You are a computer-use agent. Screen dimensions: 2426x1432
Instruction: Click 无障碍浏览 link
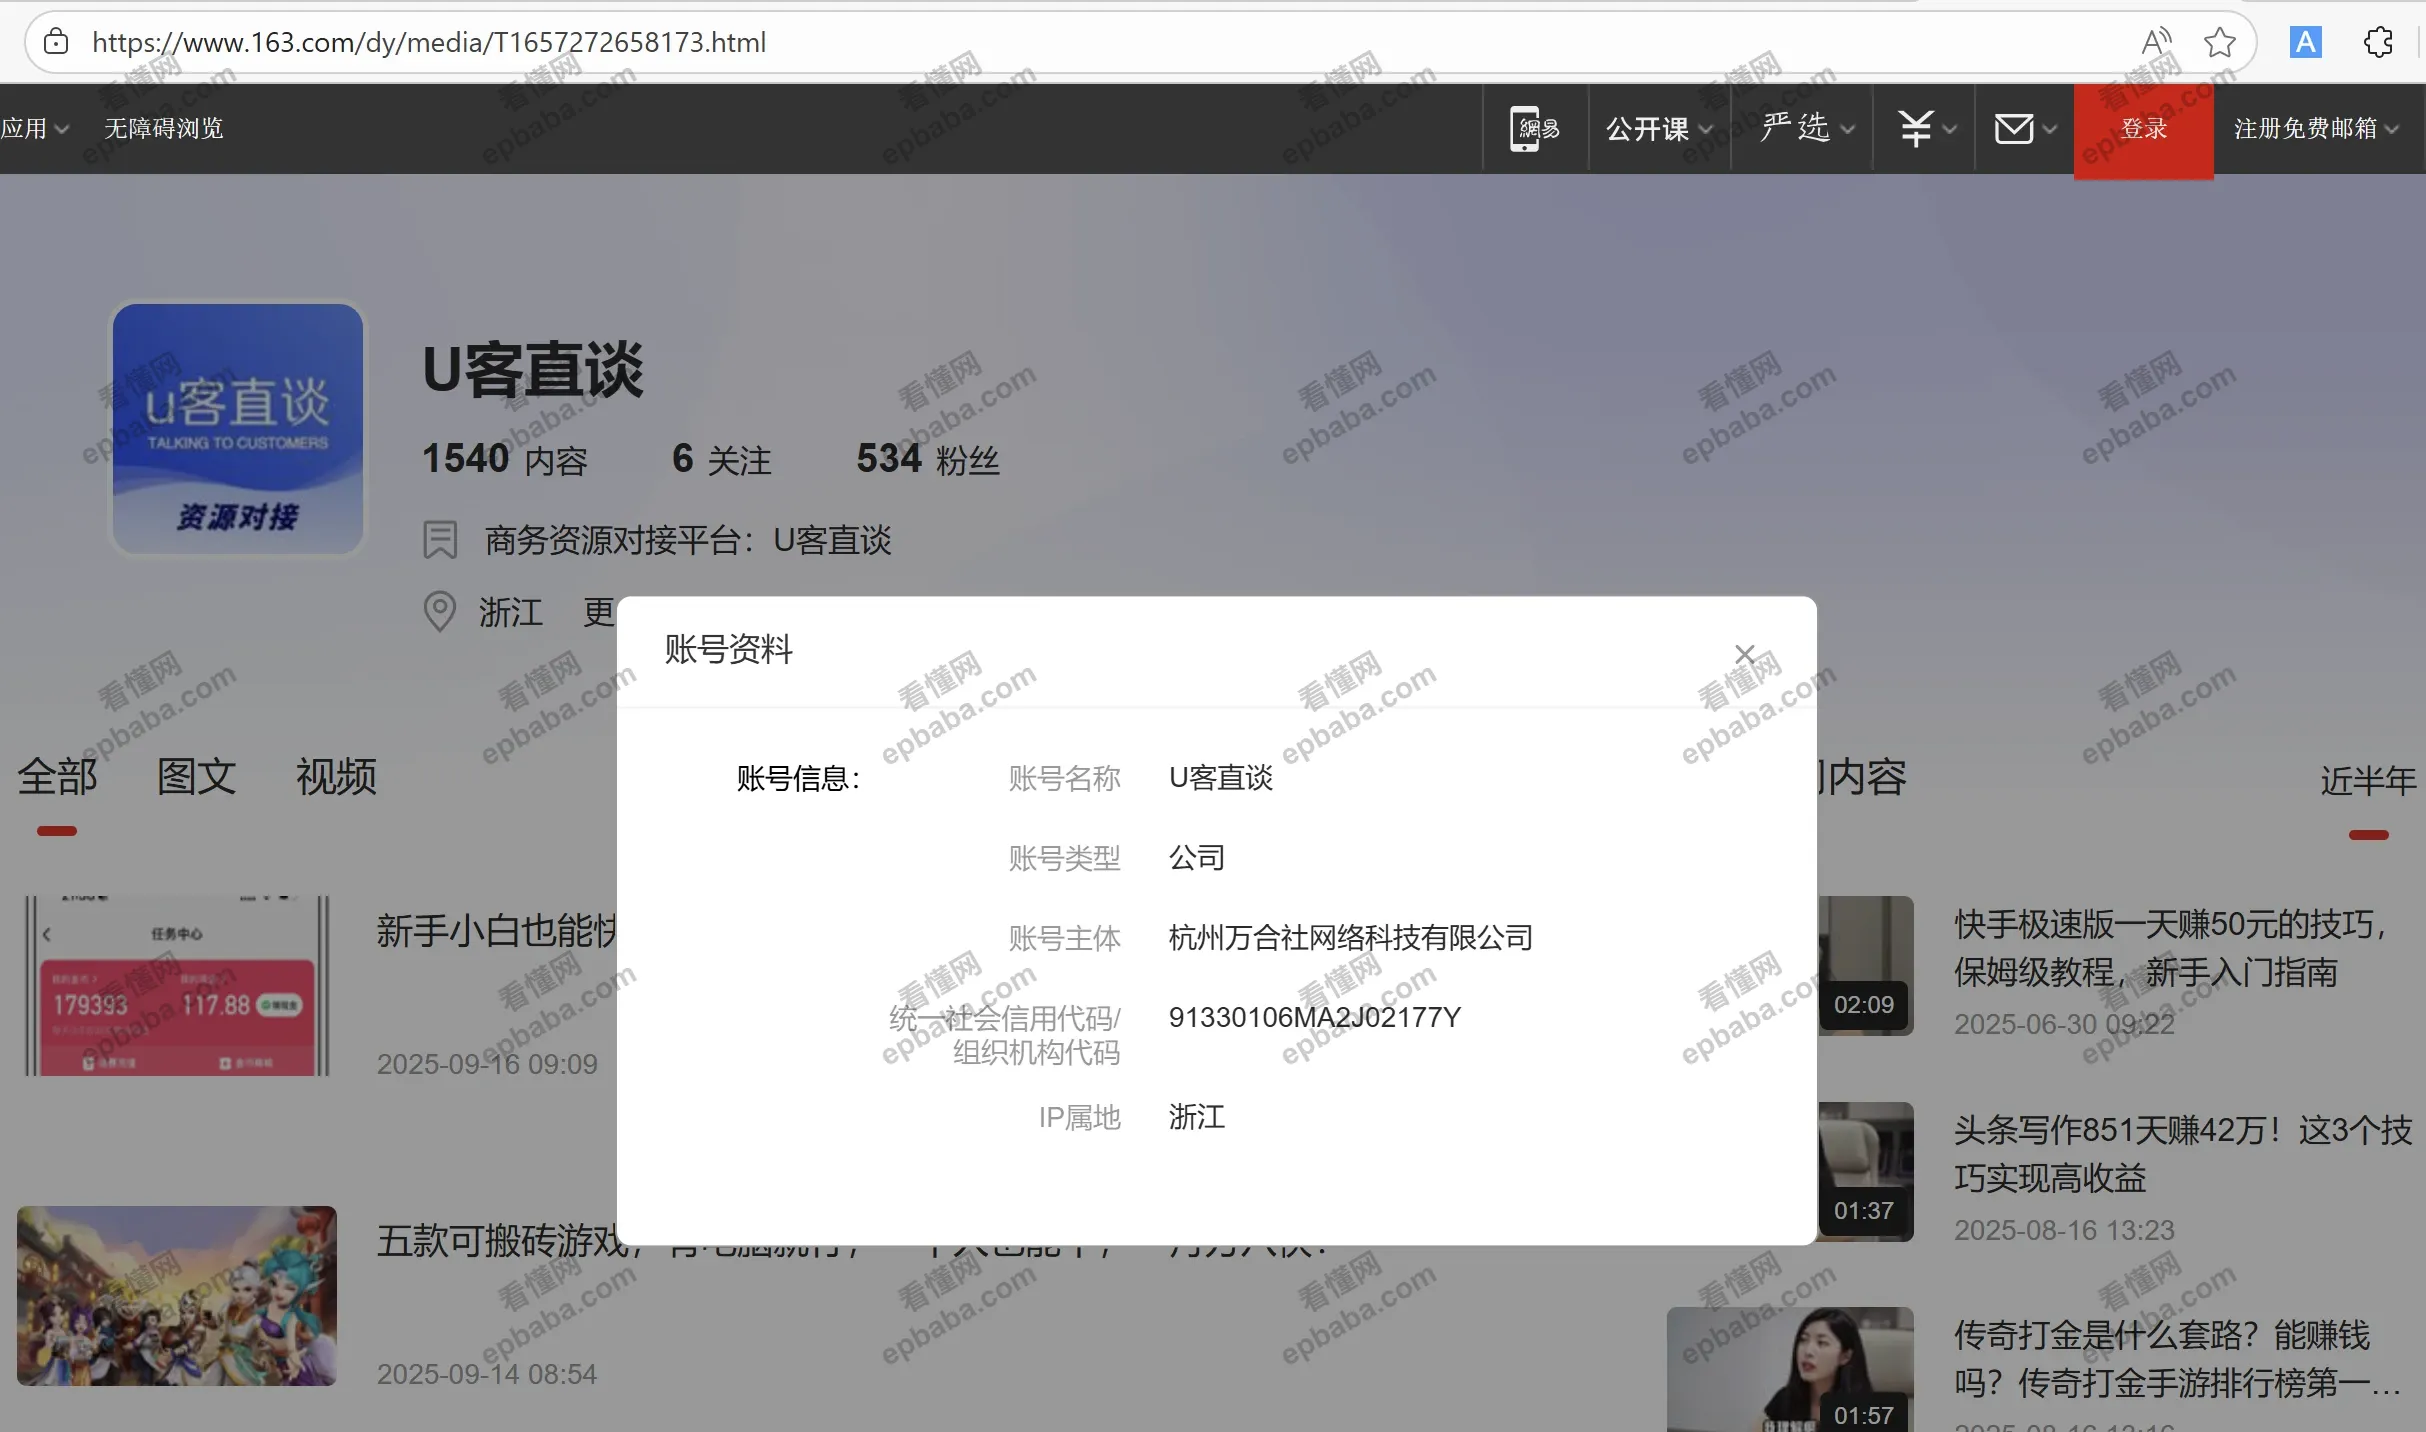164,128
